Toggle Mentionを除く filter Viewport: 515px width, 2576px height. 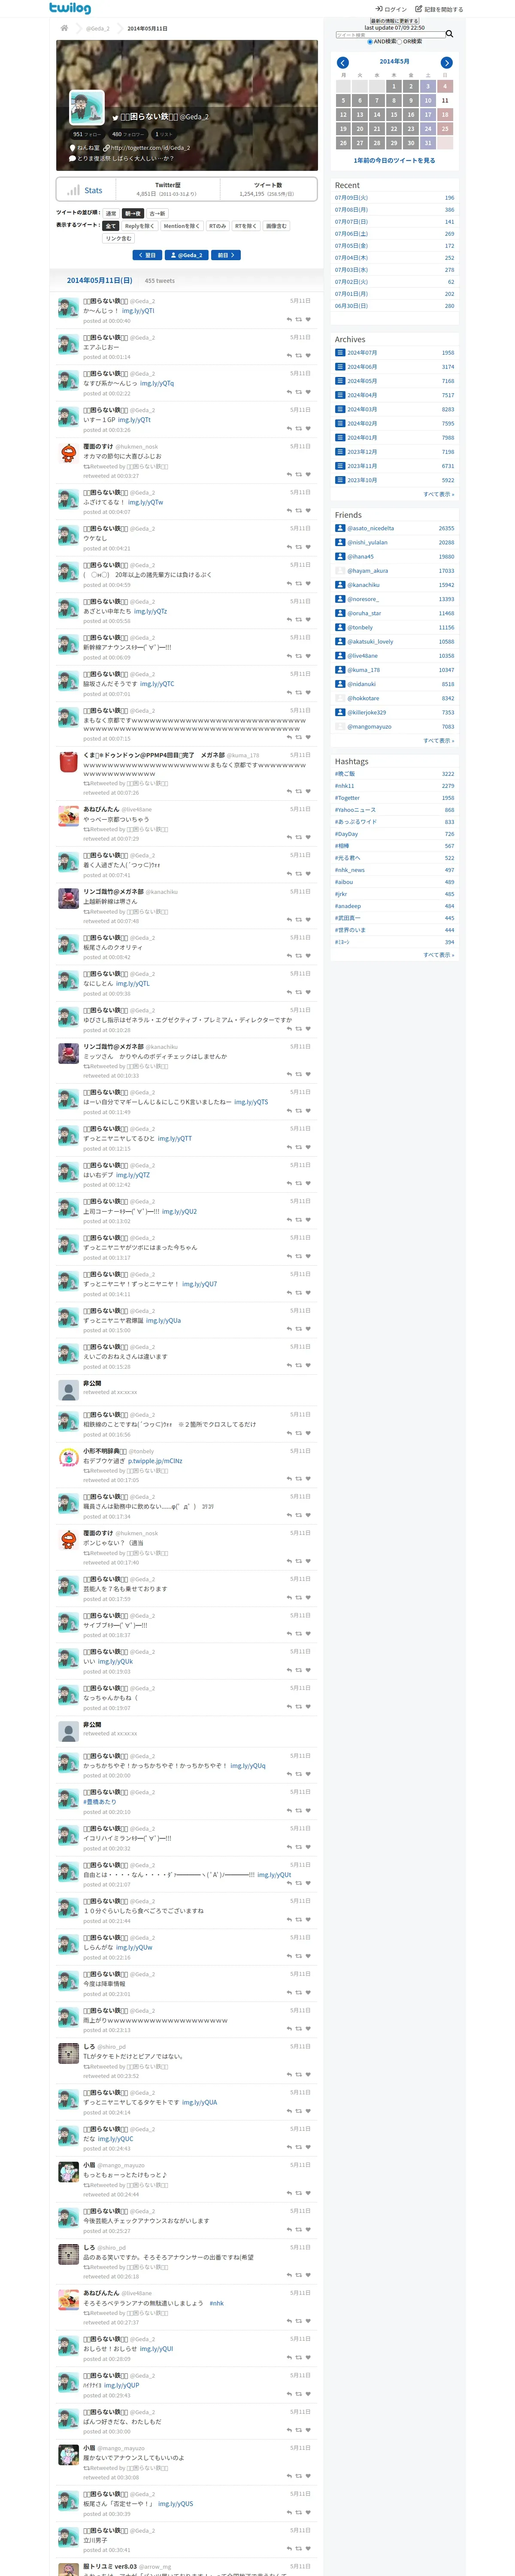pos(182,226)
